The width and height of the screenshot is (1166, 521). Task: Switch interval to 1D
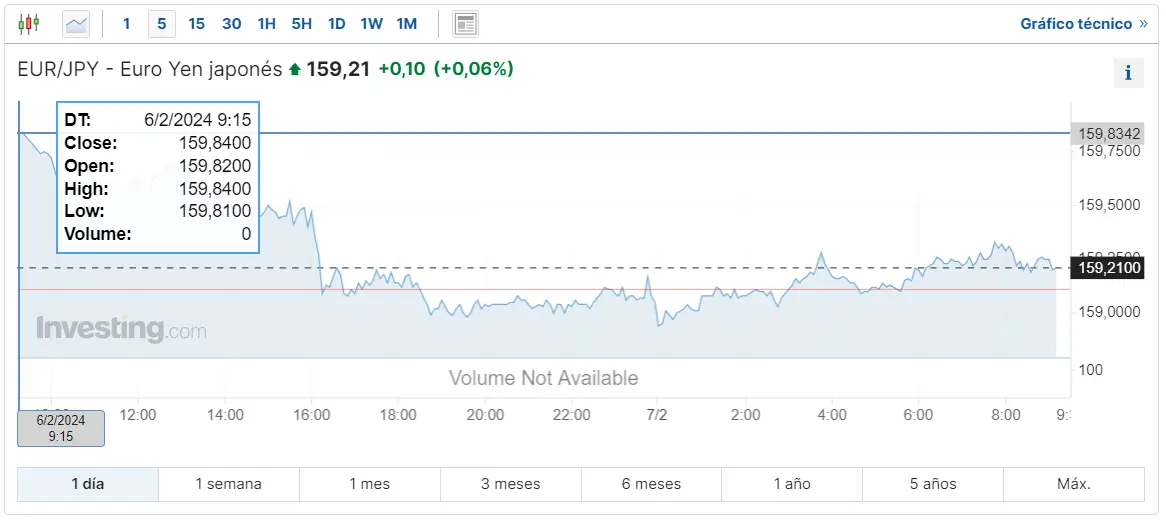click(x=337, y=24)
